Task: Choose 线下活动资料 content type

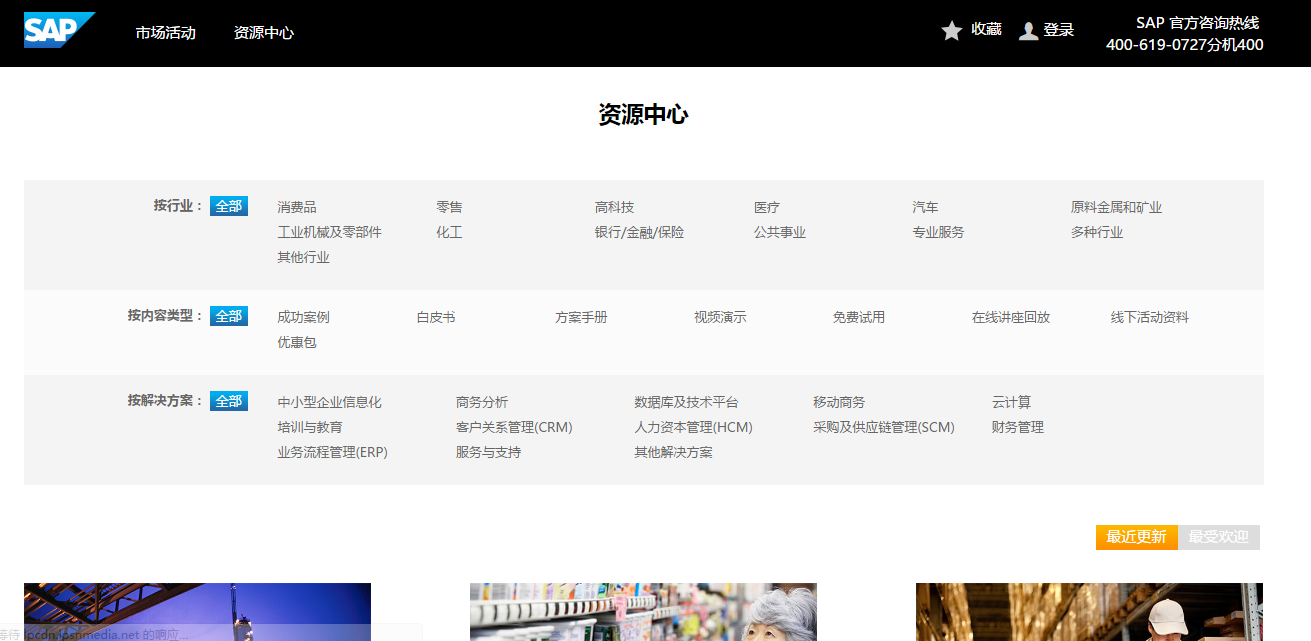Action: [x=1150, y=318]
